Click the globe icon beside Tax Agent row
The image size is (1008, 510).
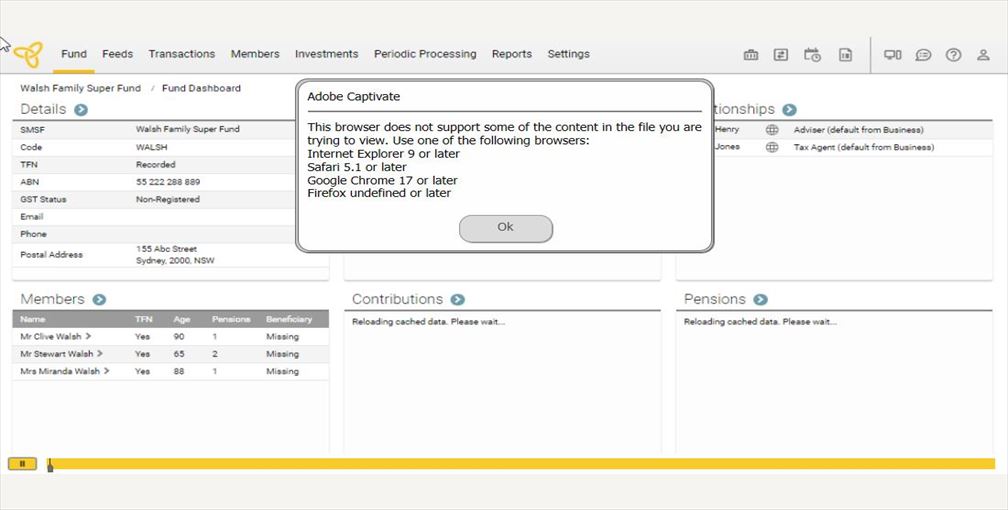tap(772, 147)
